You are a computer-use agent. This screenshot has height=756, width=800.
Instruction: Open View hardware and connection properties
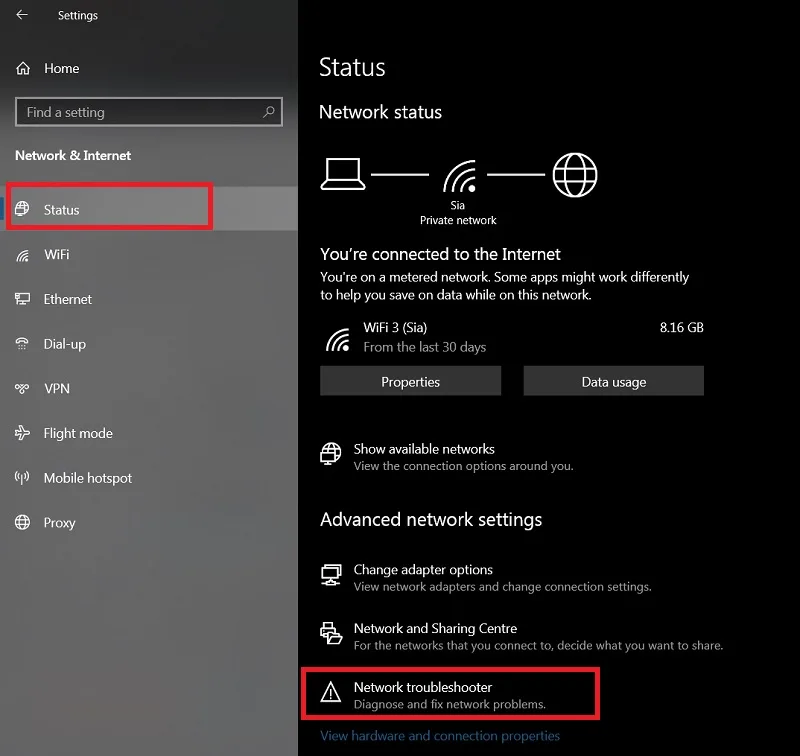point(440,736)
